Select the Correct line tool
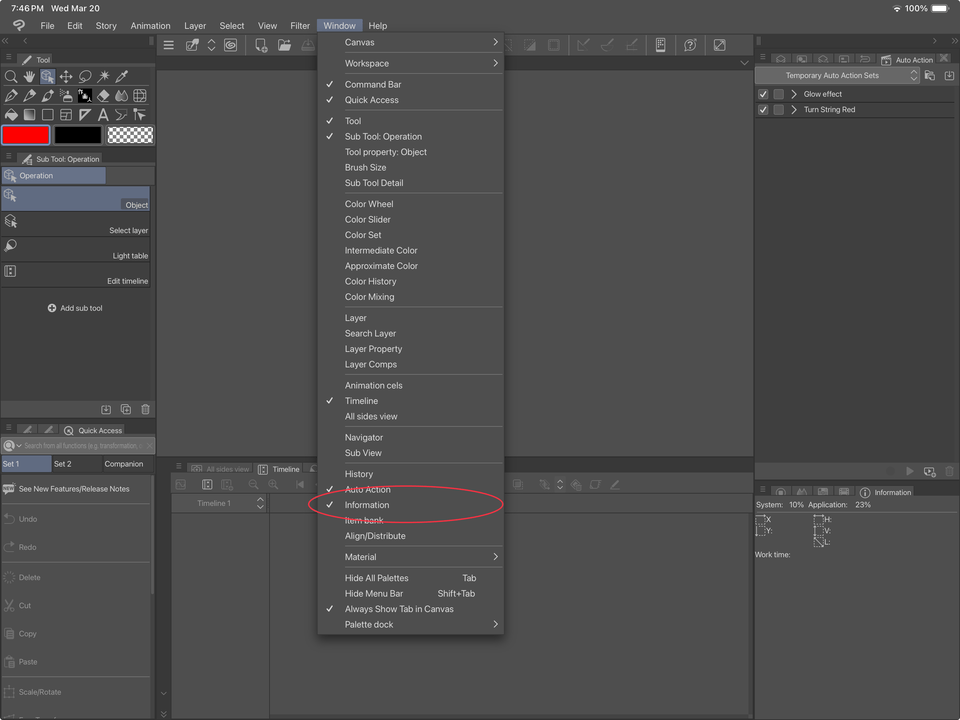This screenshot has height=720, width=960. [x=140, y=114]
